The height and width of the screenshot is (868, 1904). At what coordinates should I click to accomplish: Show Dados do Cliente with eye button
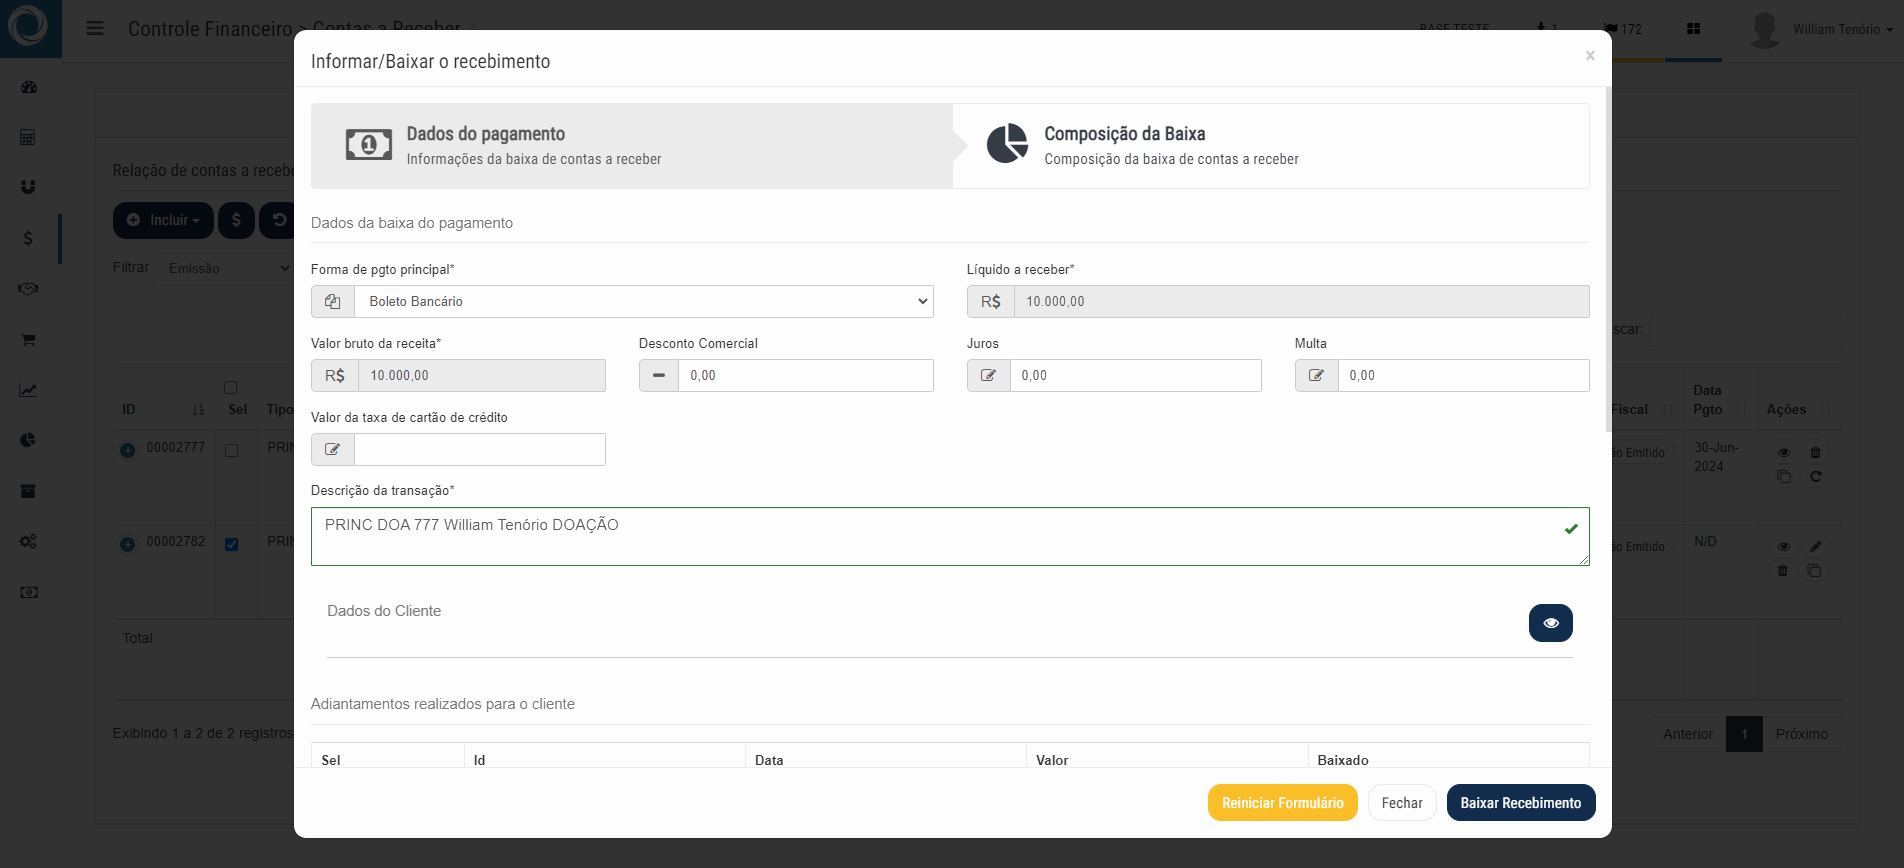click(1550, 623)
